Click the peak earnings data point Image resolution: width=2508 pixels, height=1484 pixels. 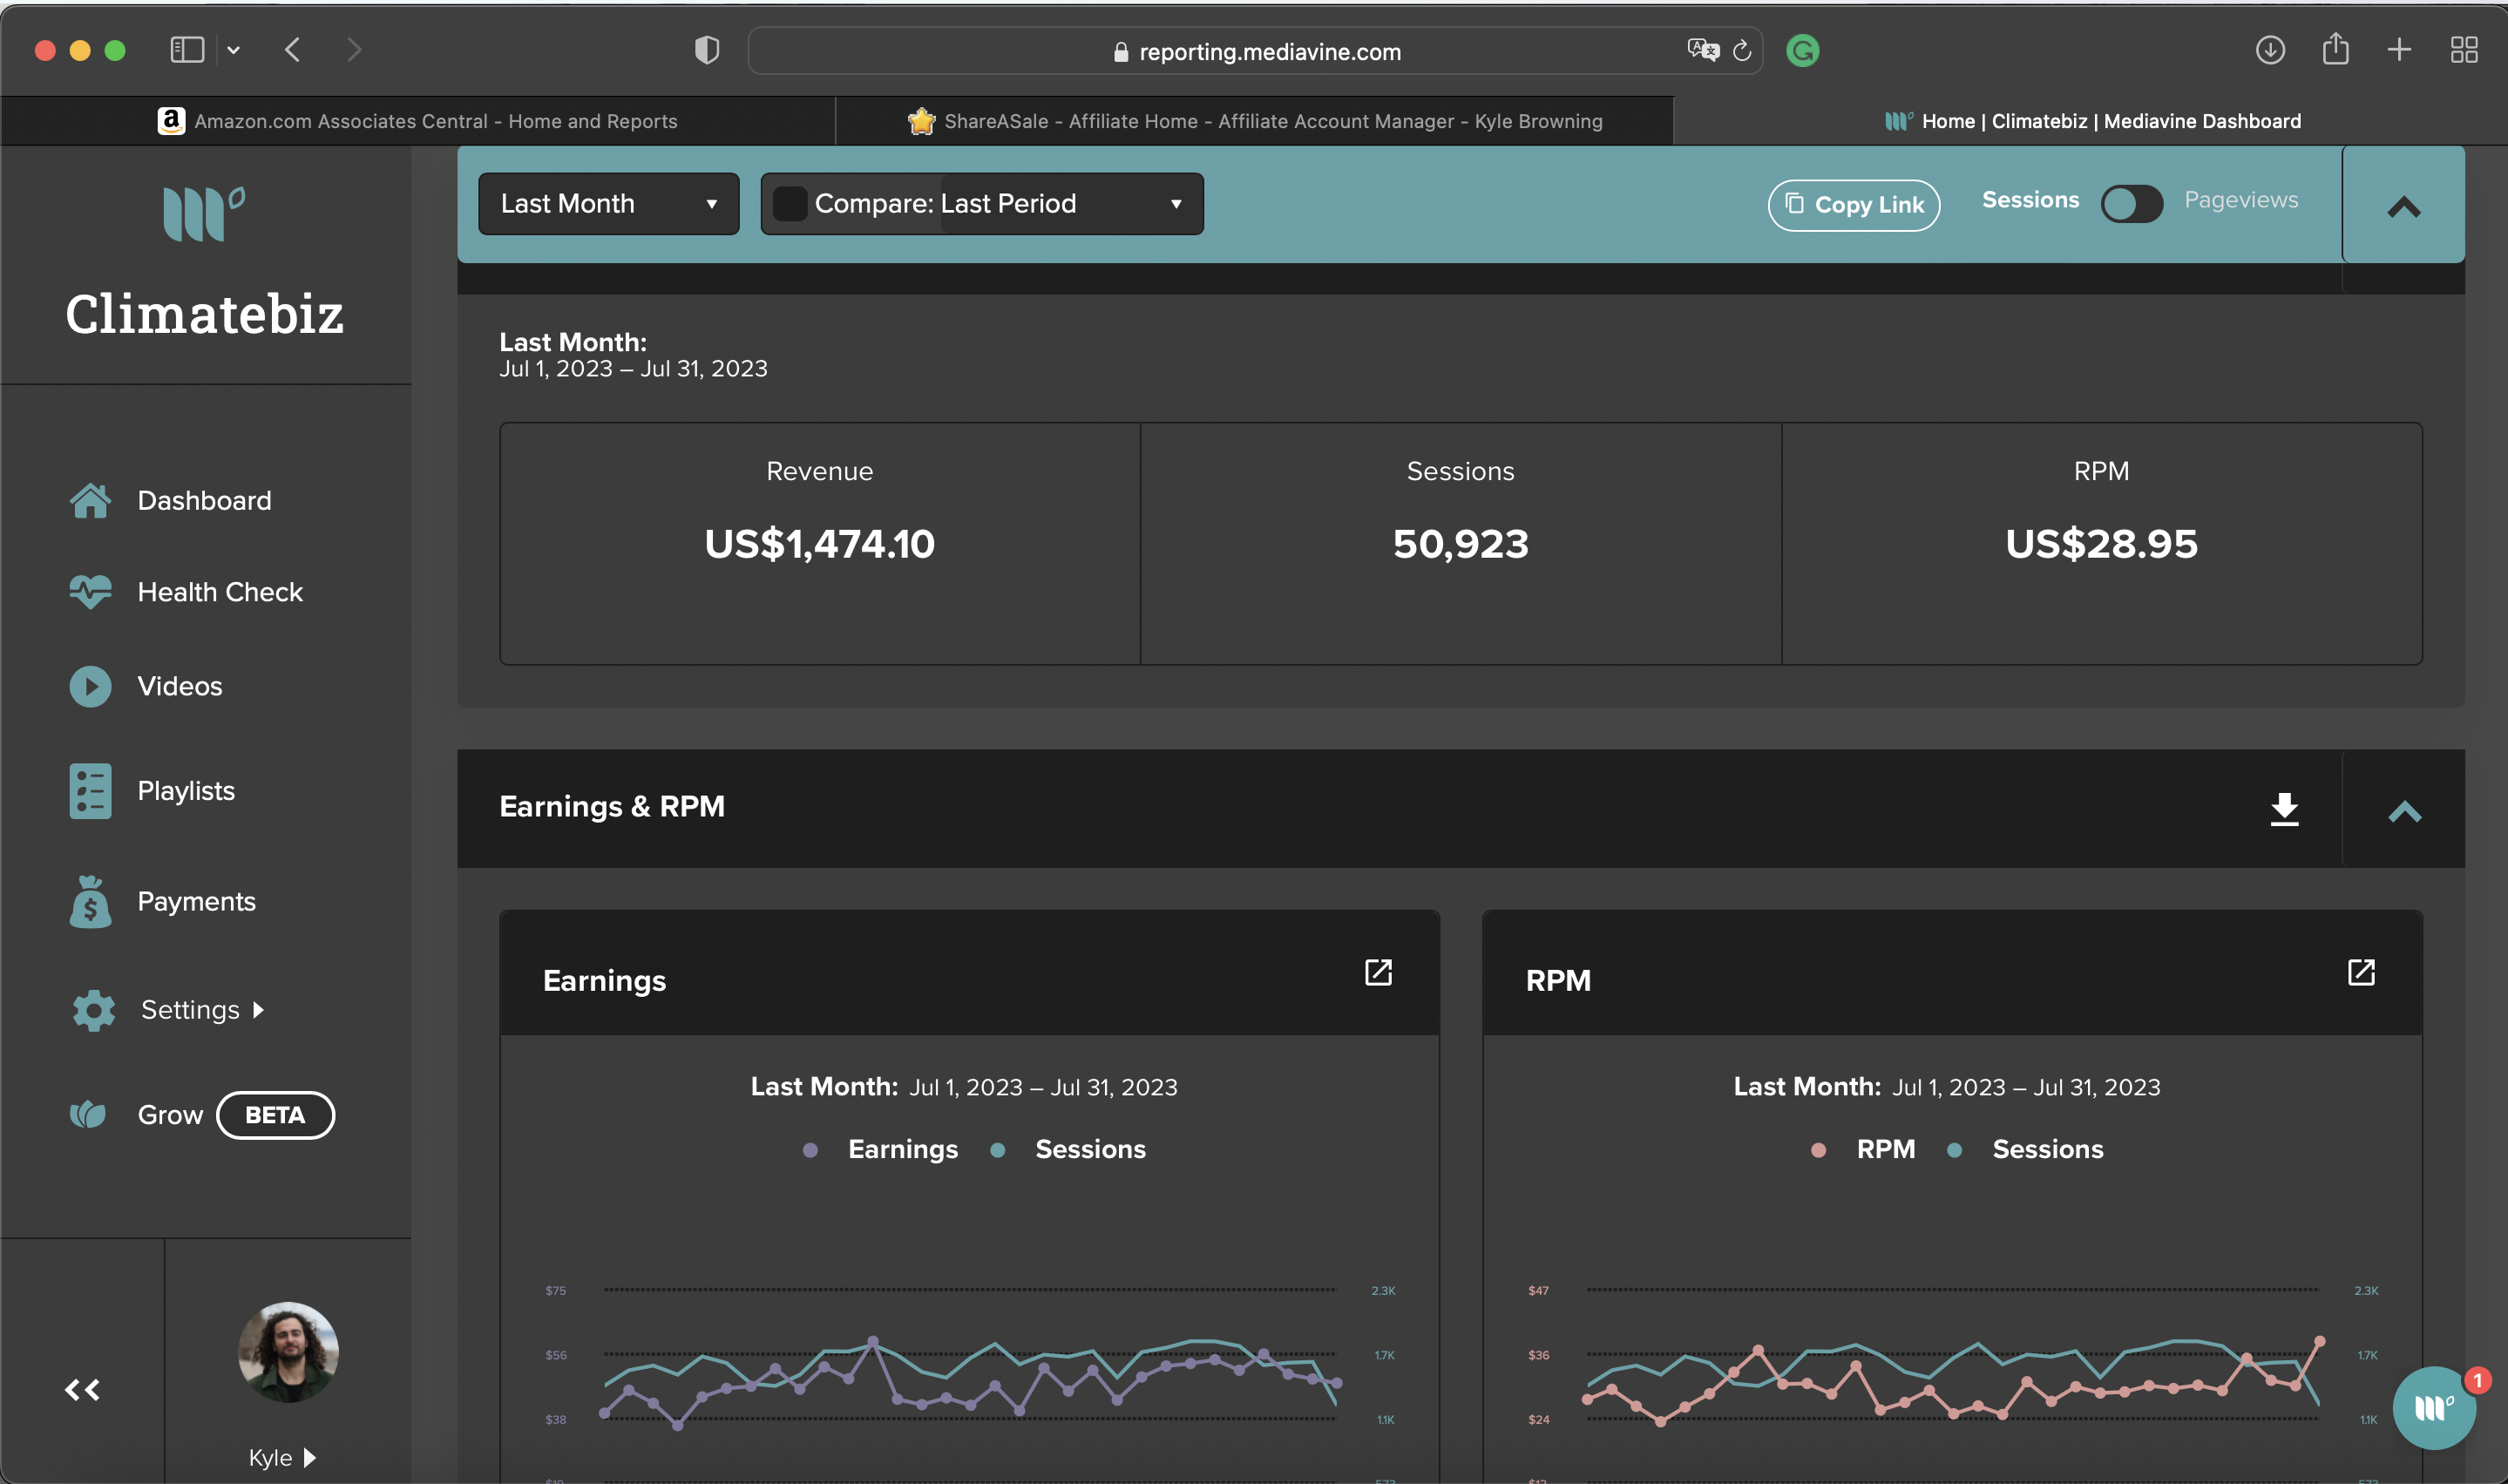[x=872, y=1340]
